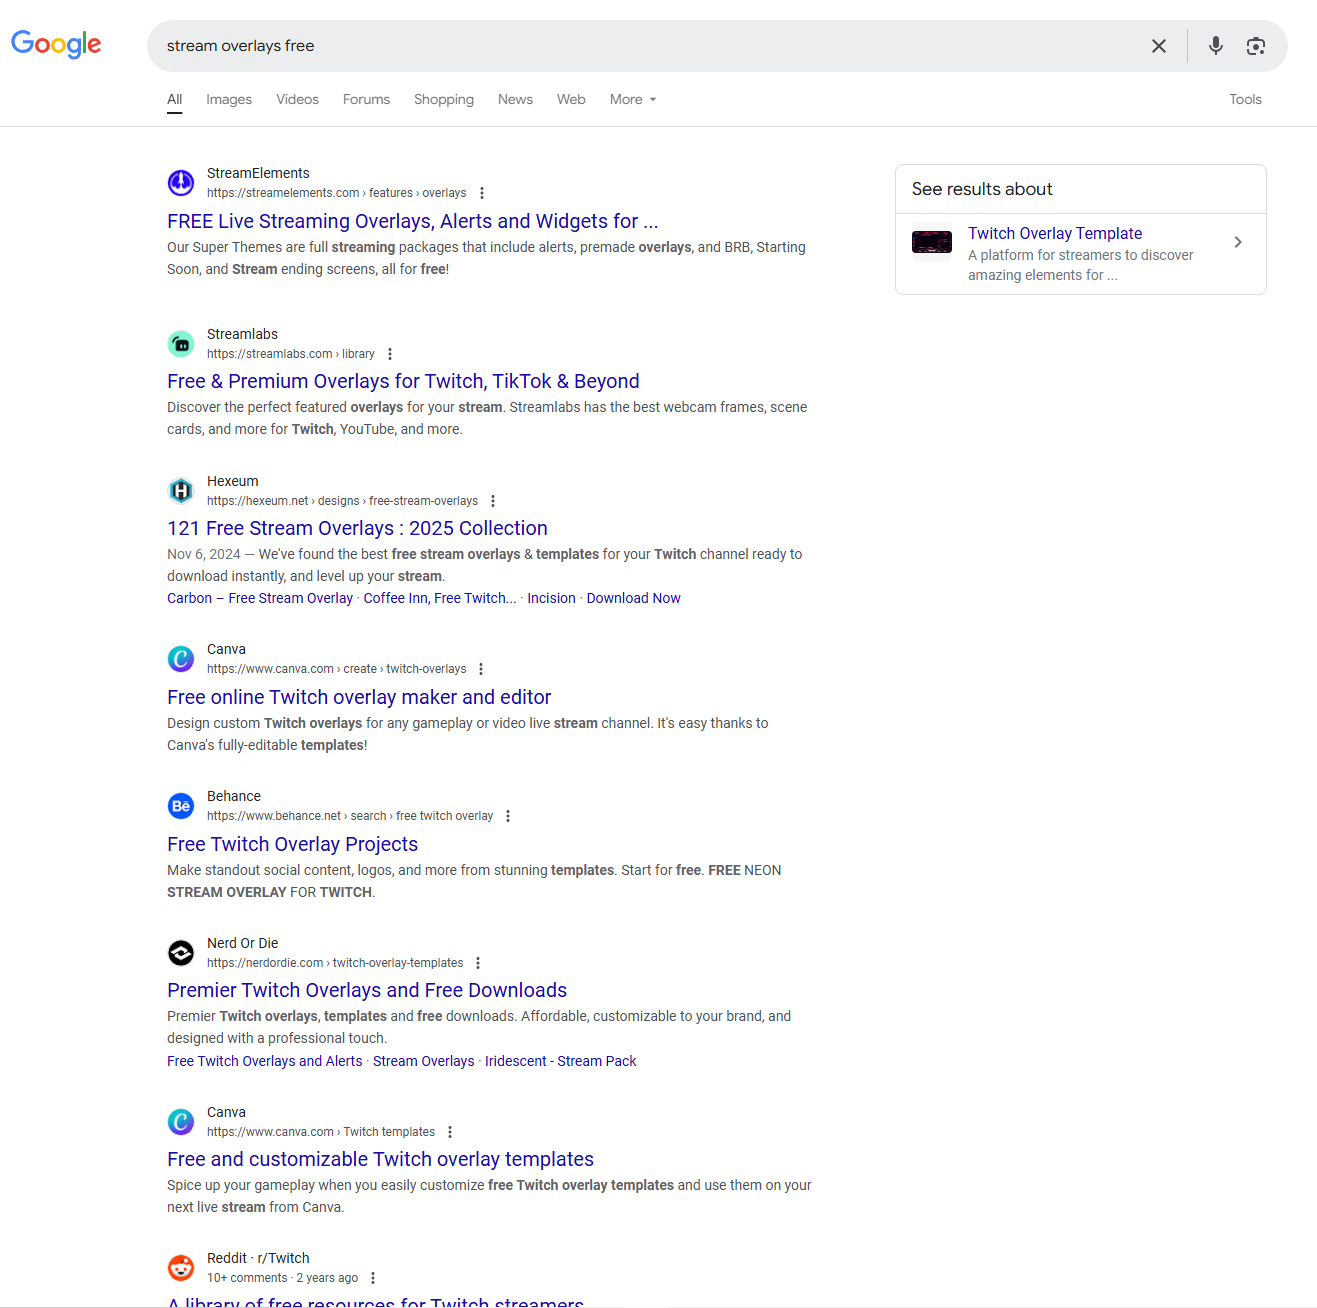Click the streamelements.com features overlays URL
This screenshot has height=1308, width=1317.
point(337,193)
